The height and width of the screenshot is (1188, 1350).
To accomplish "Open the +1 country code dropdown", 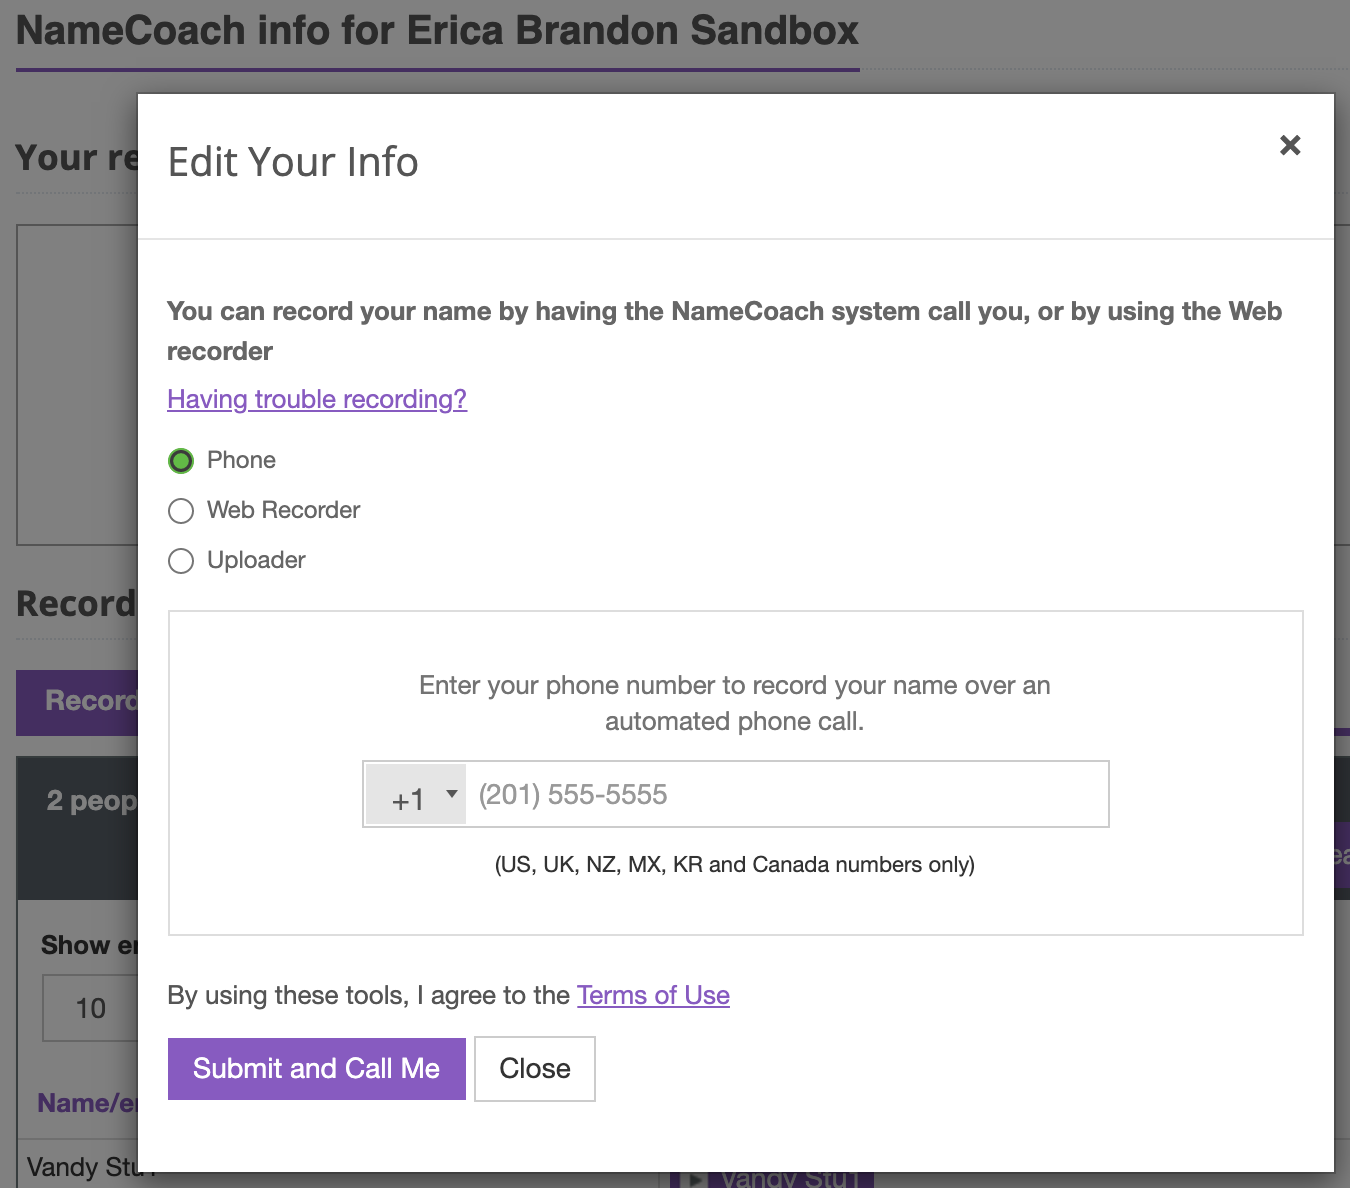I will tap(416, 795).
